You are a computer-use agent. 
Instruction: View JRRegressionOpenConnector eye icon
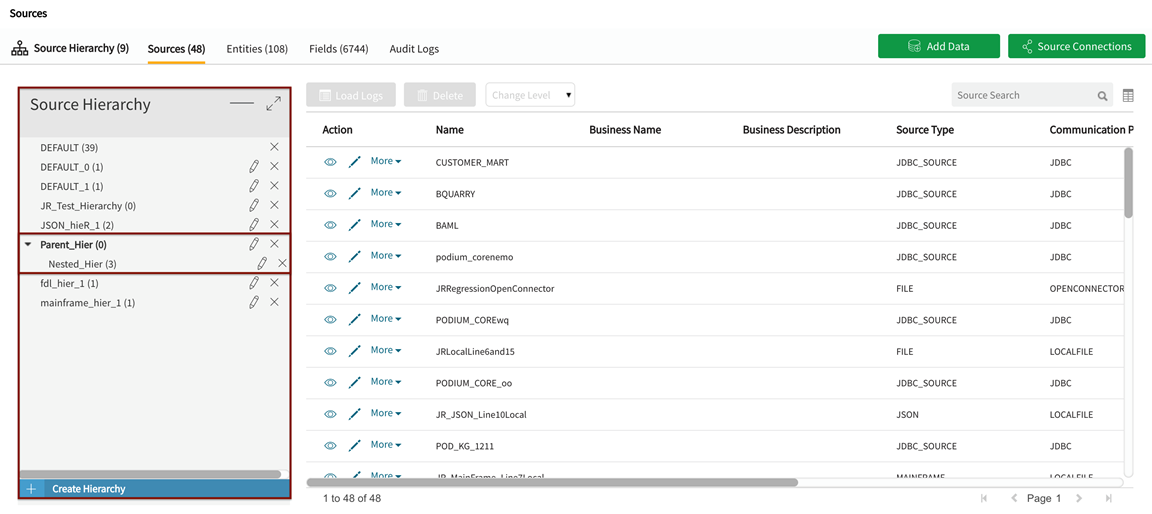(x=331, y=288)
